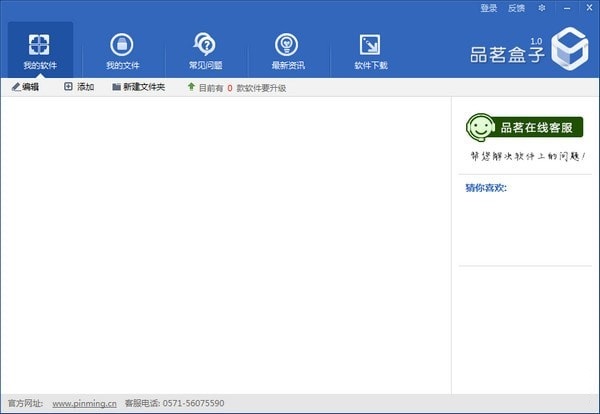
Task: Open the 我的软件 tab
Action: pos(40,50)
